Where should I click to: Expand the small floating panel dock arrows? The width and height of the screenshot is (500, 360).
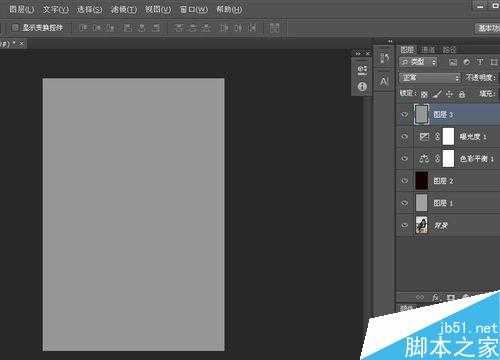[358, 53]
